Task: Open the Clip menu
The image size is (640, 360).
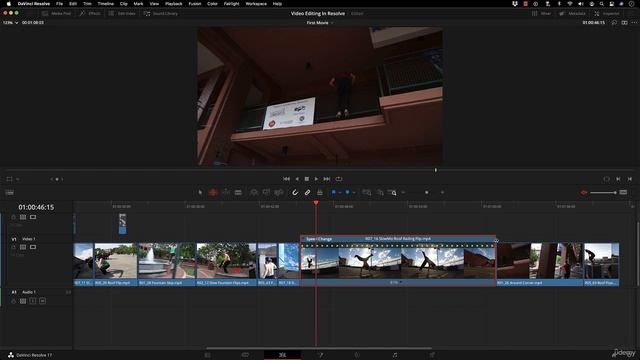Action: [124, 4]
